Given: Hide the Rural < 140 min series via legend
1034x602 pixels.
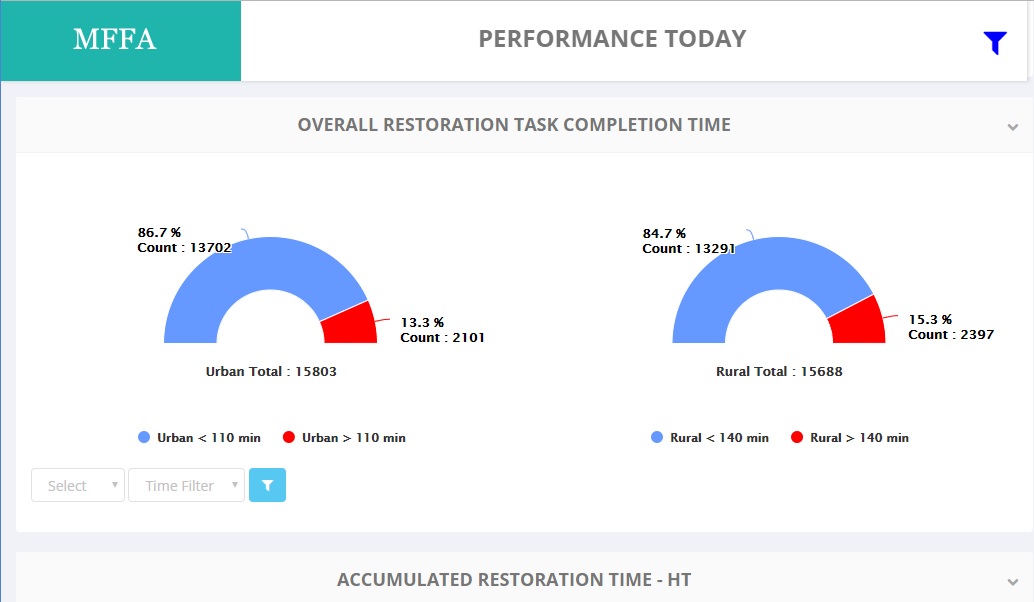Looking at the screenshot, I should click(x=709, y=438).
